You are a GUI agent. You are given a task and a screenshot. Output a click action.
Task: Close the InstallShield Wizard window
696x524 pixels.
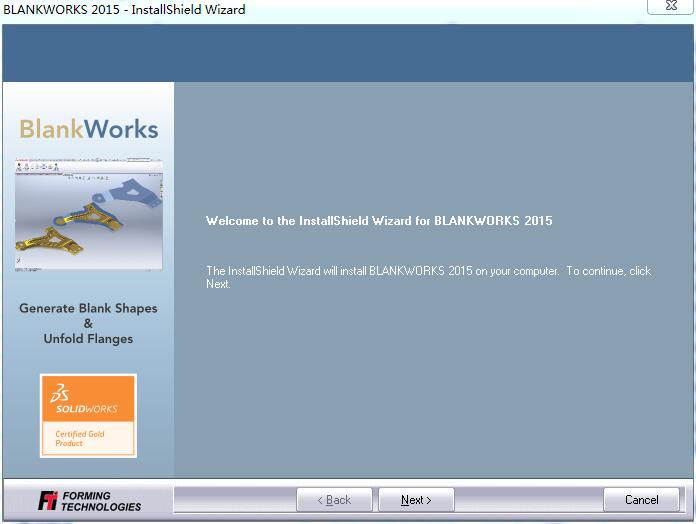[x=671, y=6]
